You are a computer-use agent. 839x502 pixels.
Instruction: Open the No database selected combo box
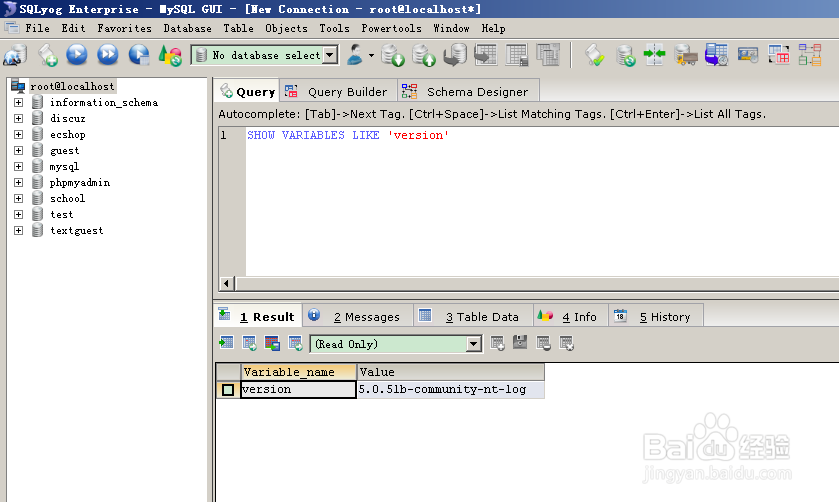click(x=265, y=55)
